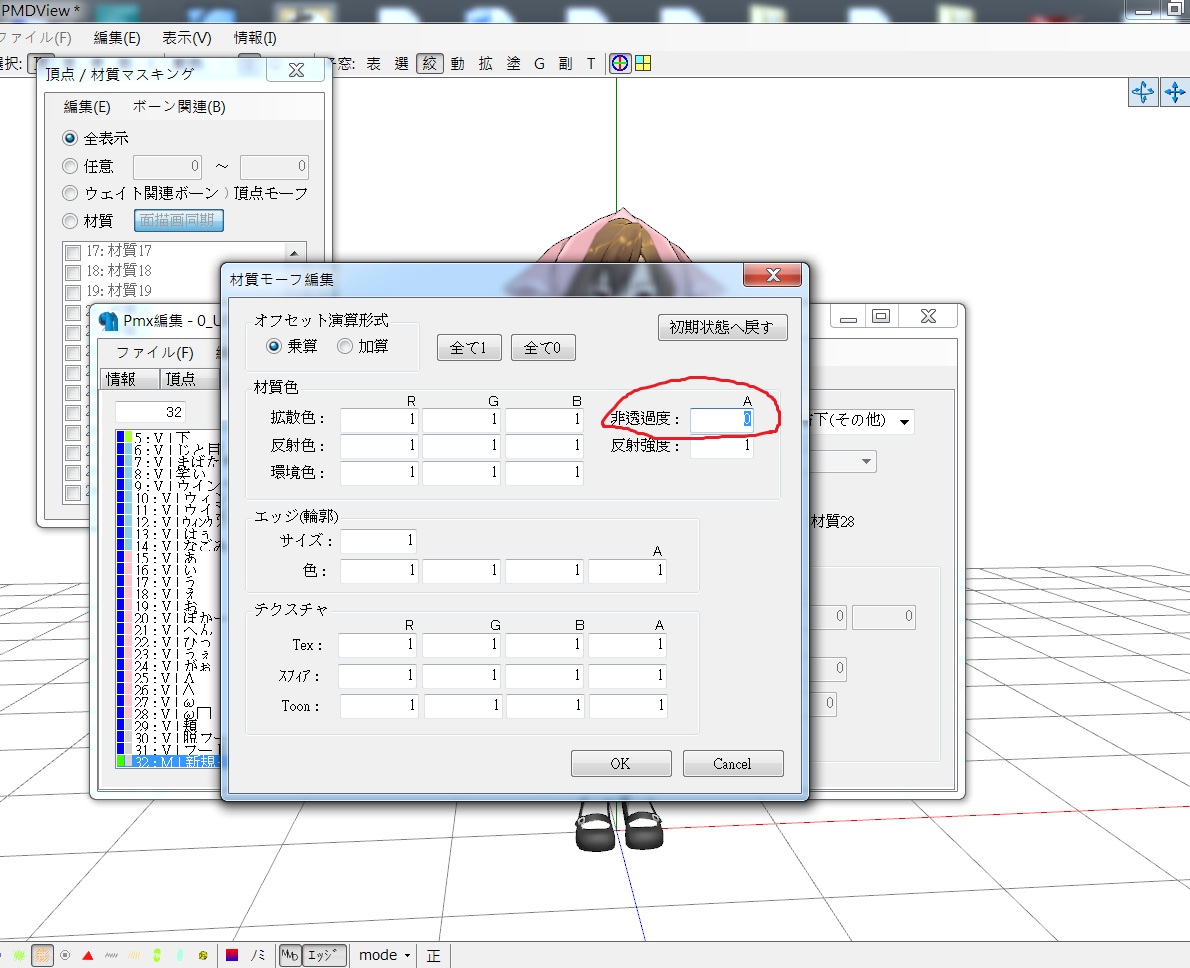Viewport: 1190px width, 968px height.
Task: Open the 拡 sub-window from toolbar
Action: [486, 64]
